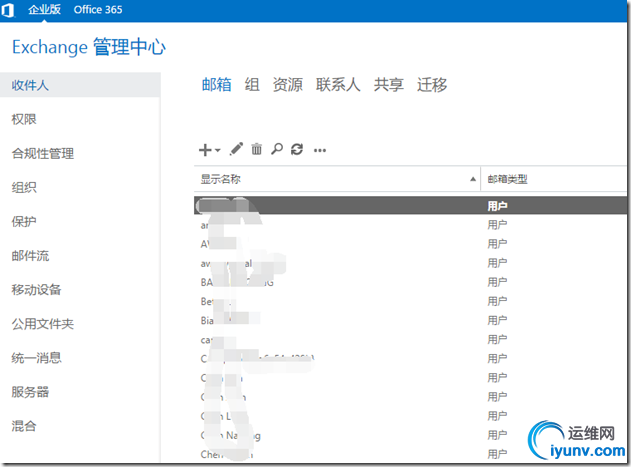Click the 企业版 link in header
Image resolution: width=631 pixels, height=467 pixels.
44,10
